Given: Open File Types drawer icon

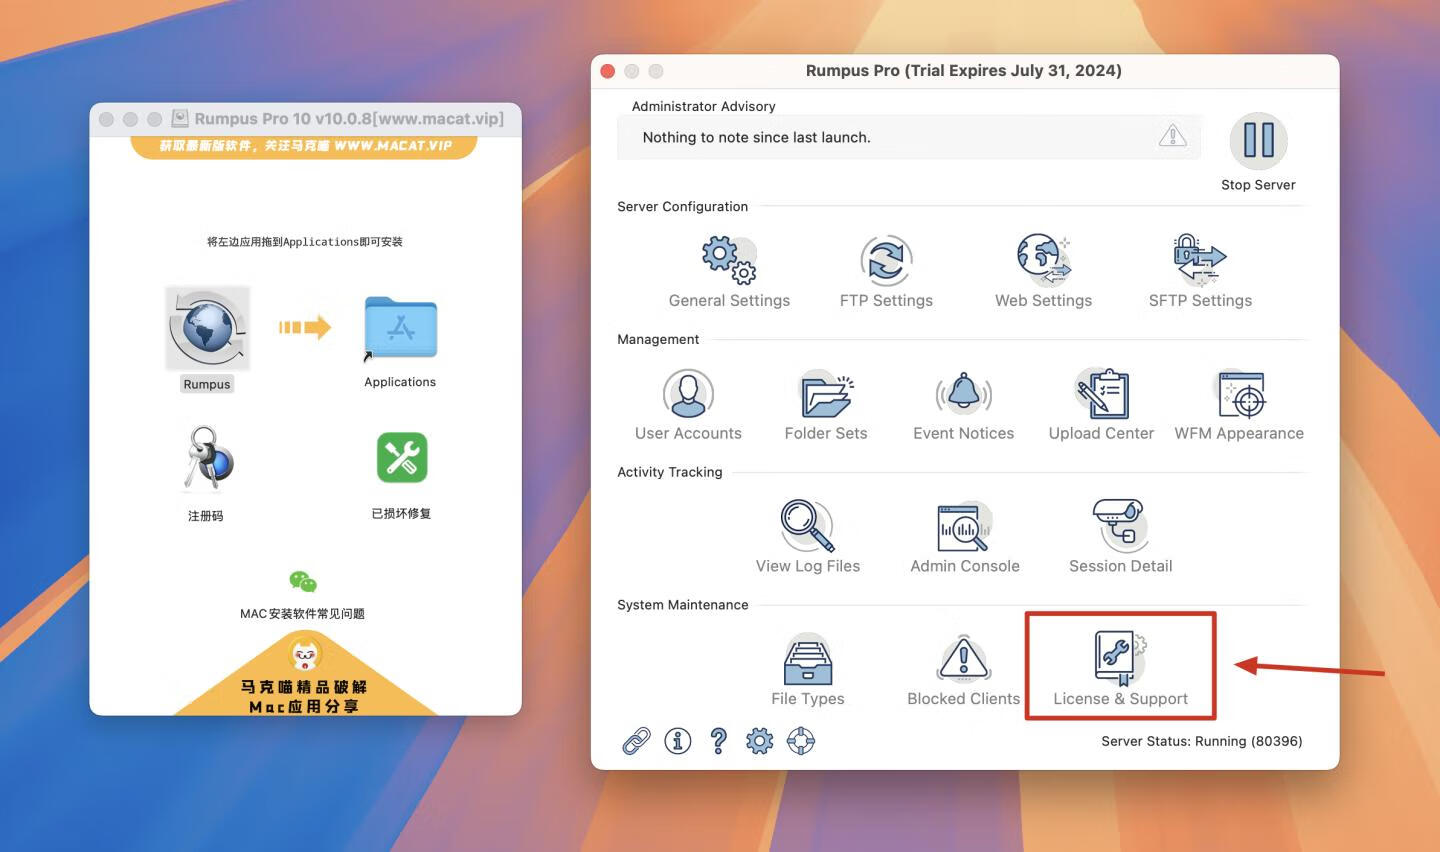Looking at the screenshot, I should 807,660.
